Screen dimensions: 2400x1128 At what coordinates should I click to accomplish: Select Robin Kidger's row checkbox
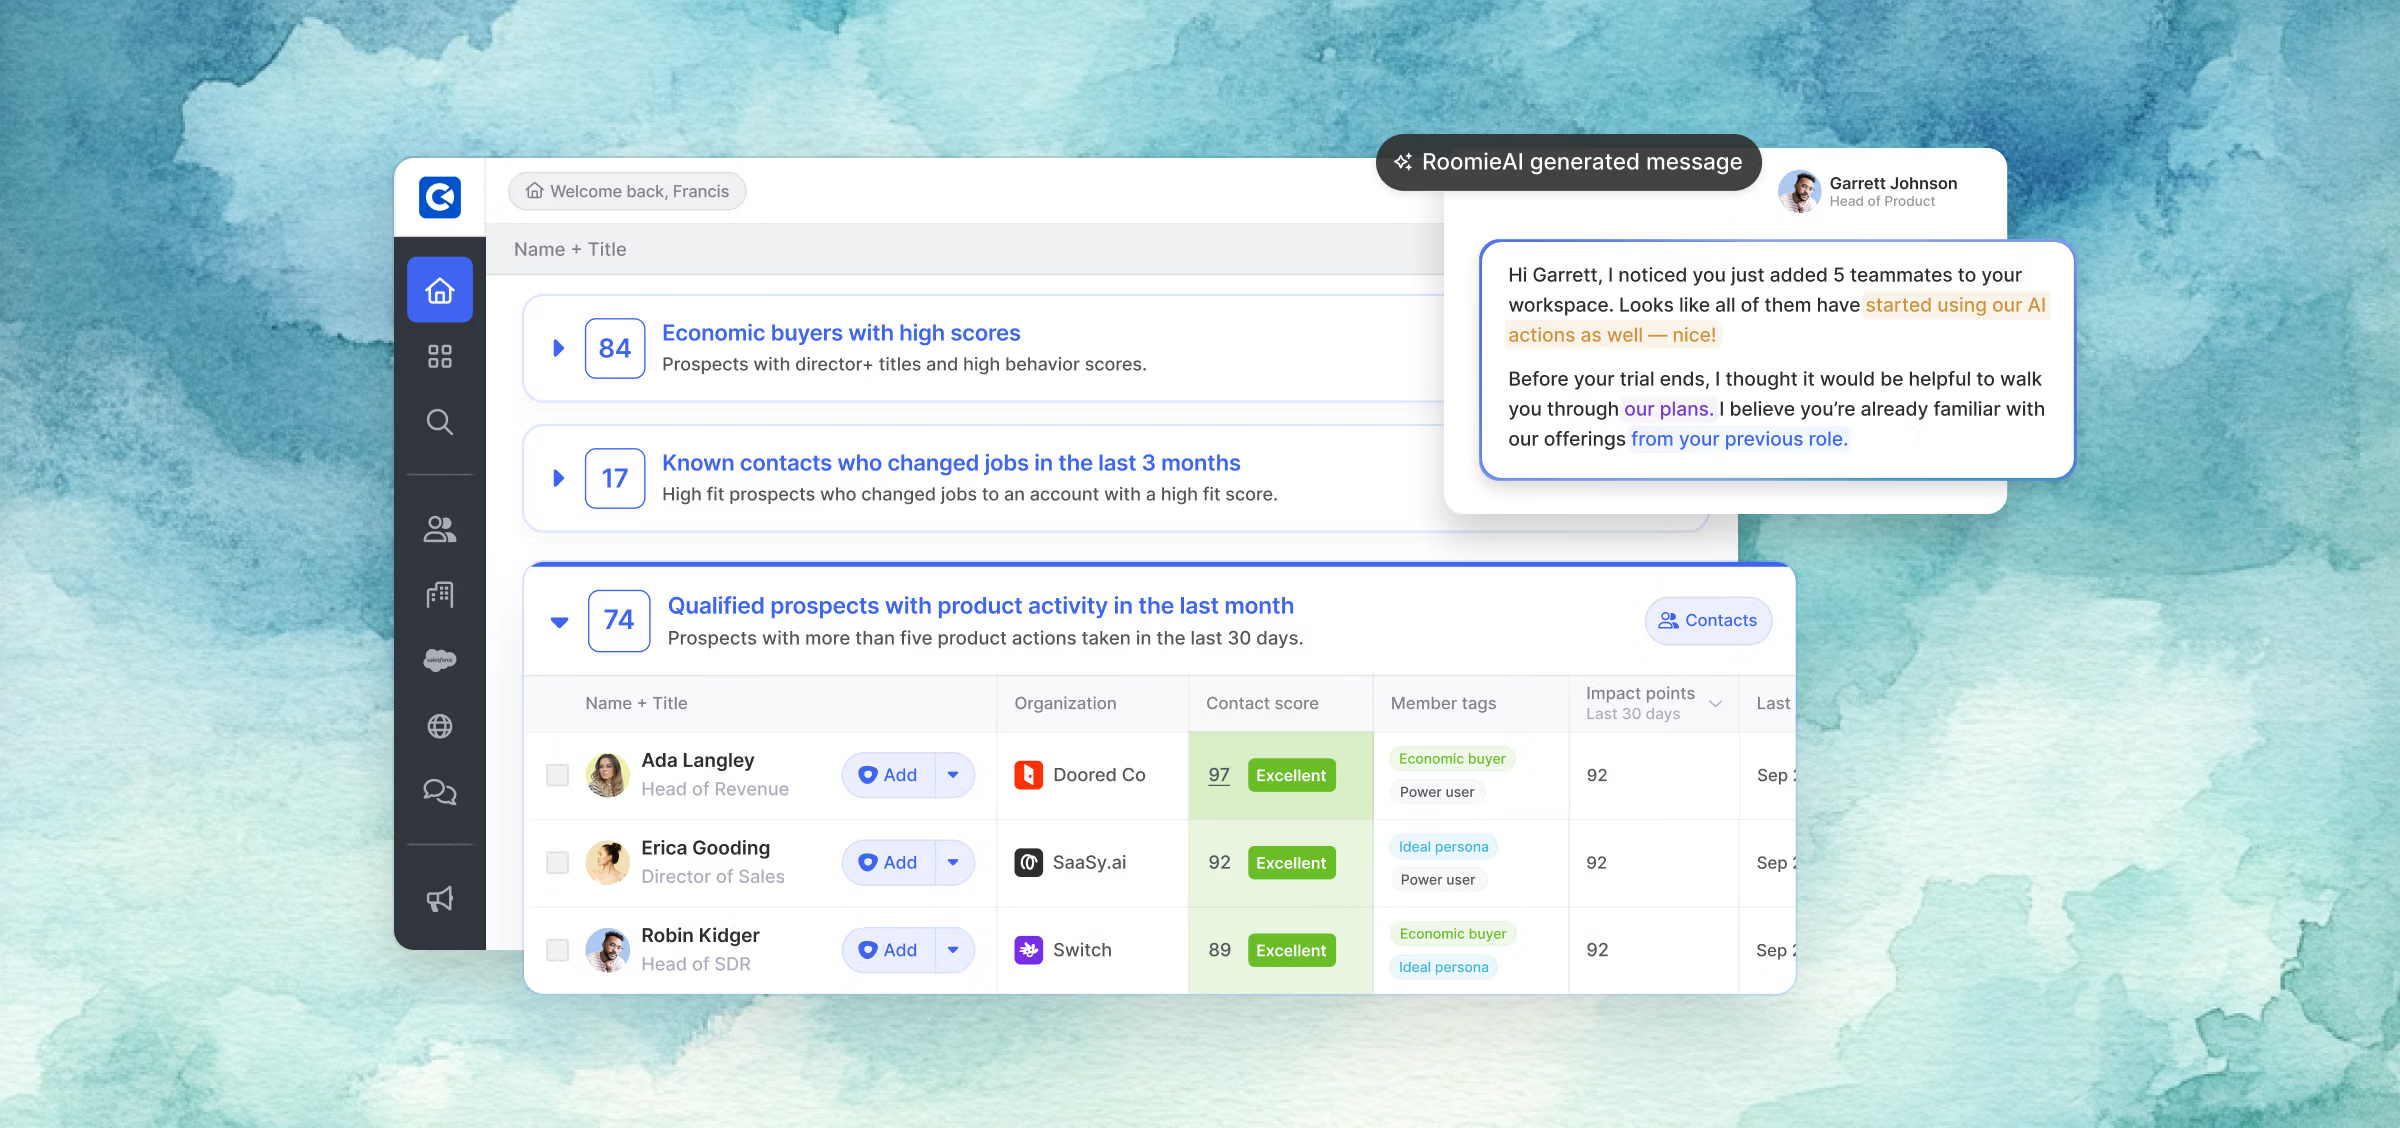click(558, 950)
